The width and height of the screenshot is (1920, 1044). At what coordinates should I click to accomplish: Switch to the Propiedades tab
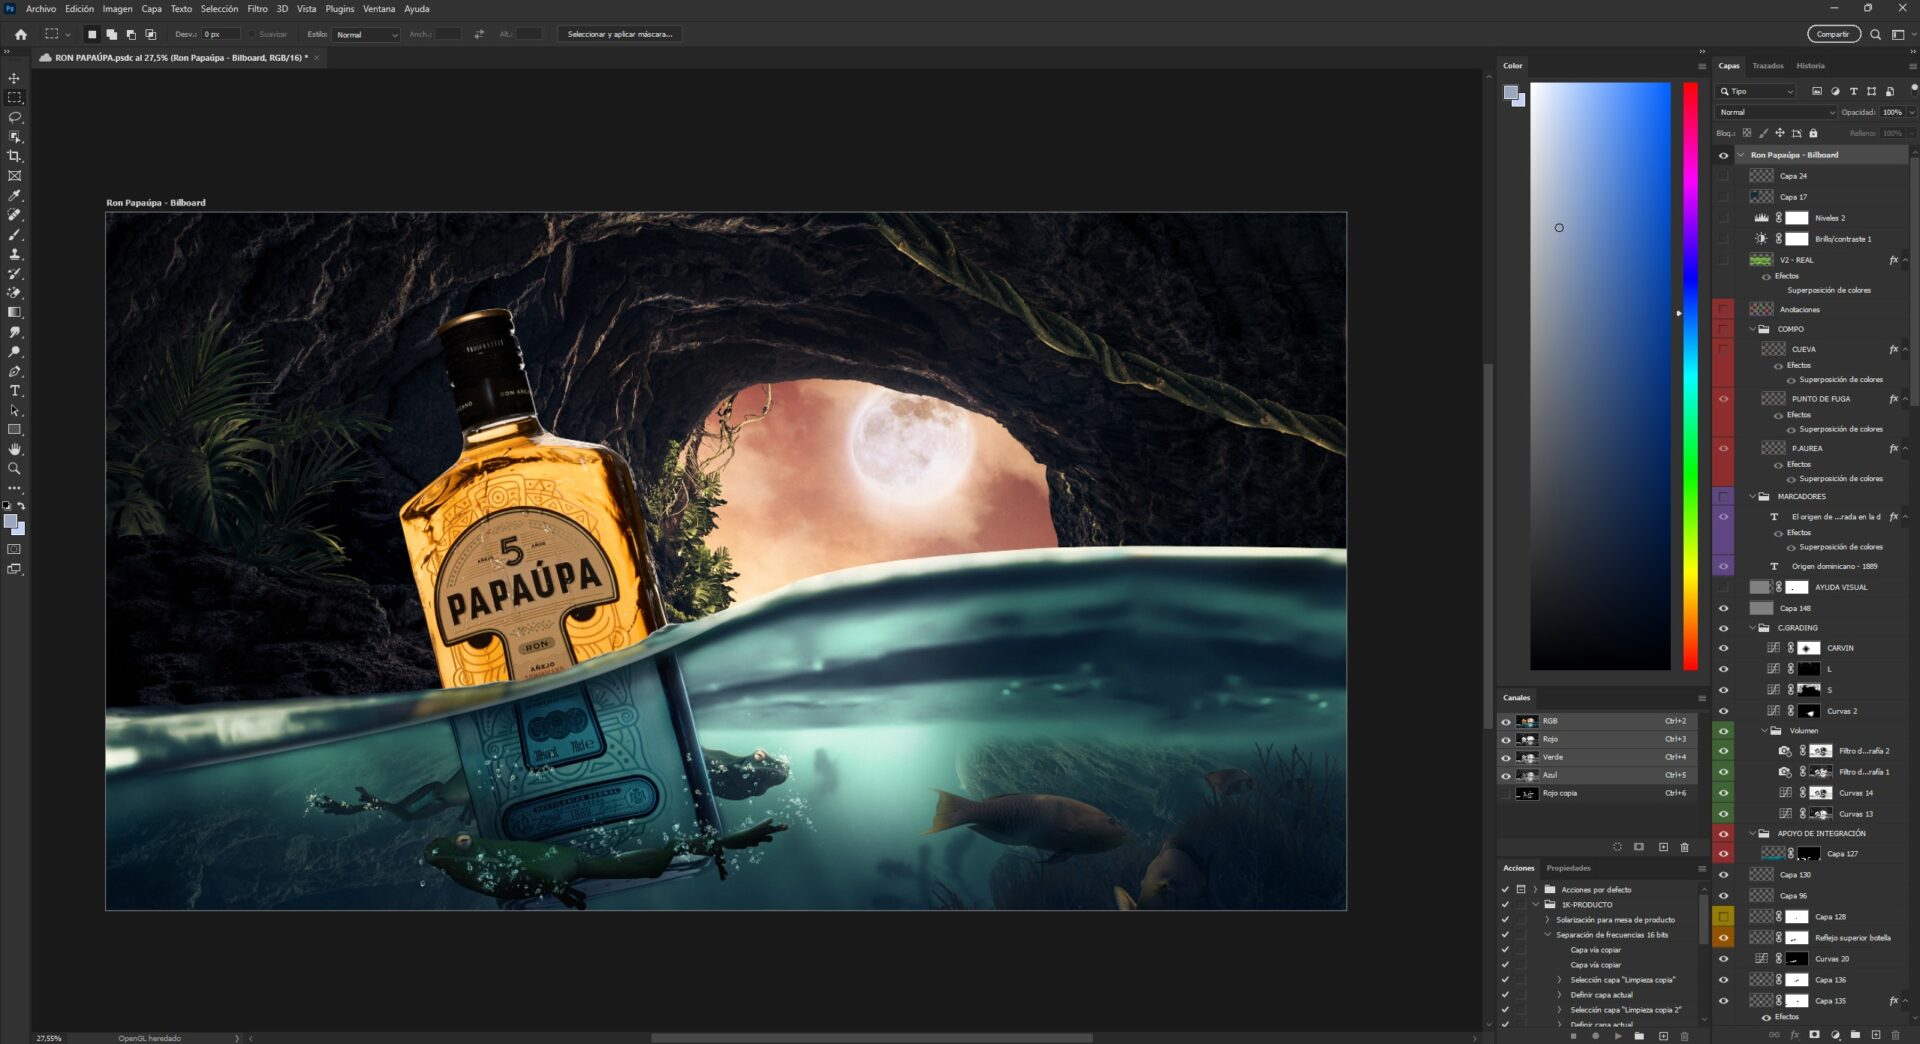coord(1568,868)
